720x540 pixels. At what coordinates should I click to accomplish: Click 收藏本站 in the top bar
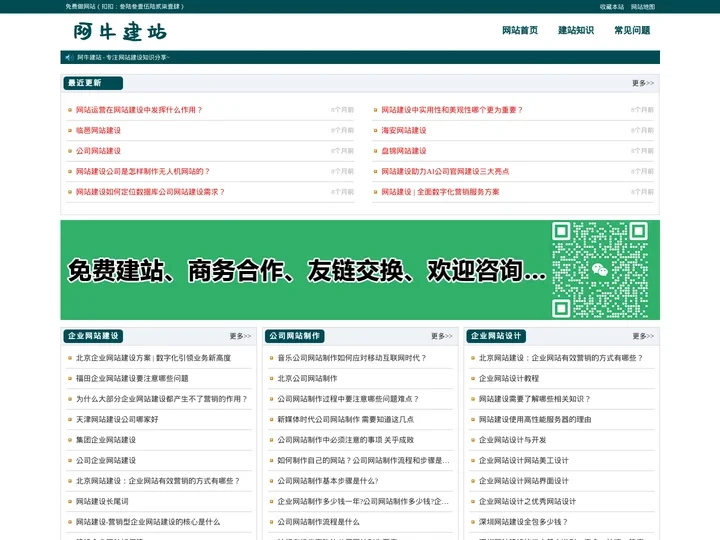(x=612, y=7)
